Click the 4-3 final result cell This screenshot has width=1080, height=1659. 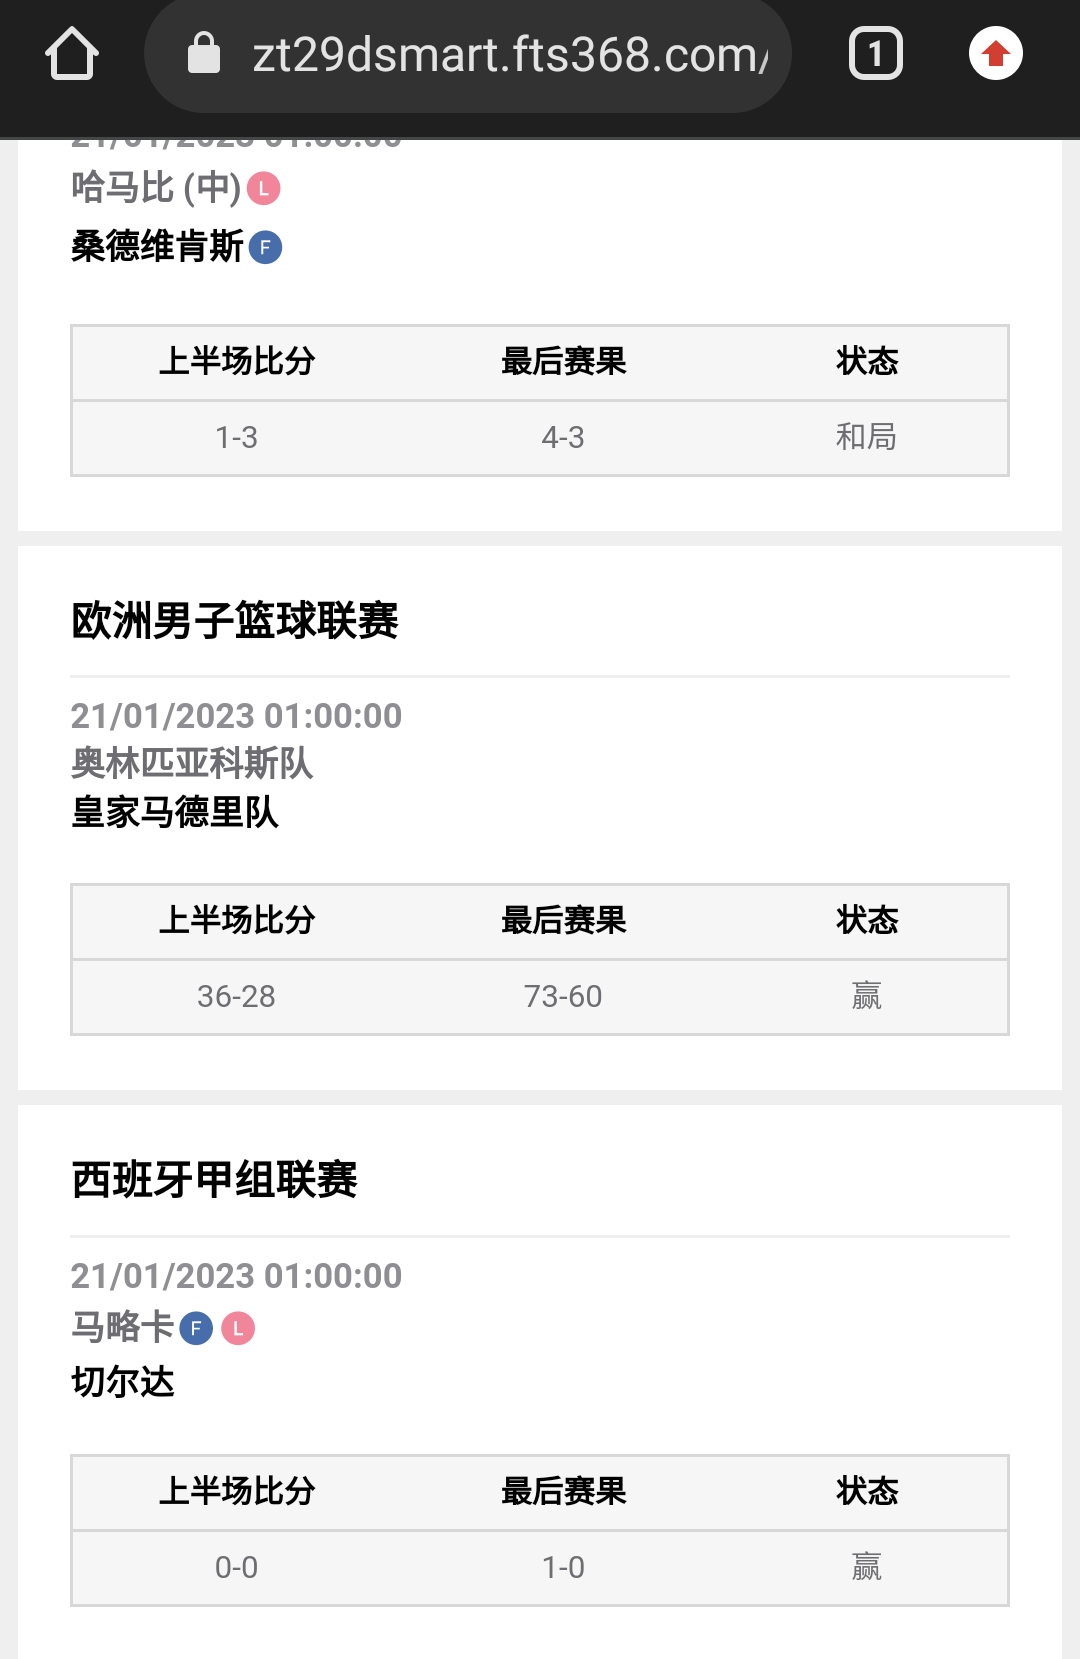[563, 437]
